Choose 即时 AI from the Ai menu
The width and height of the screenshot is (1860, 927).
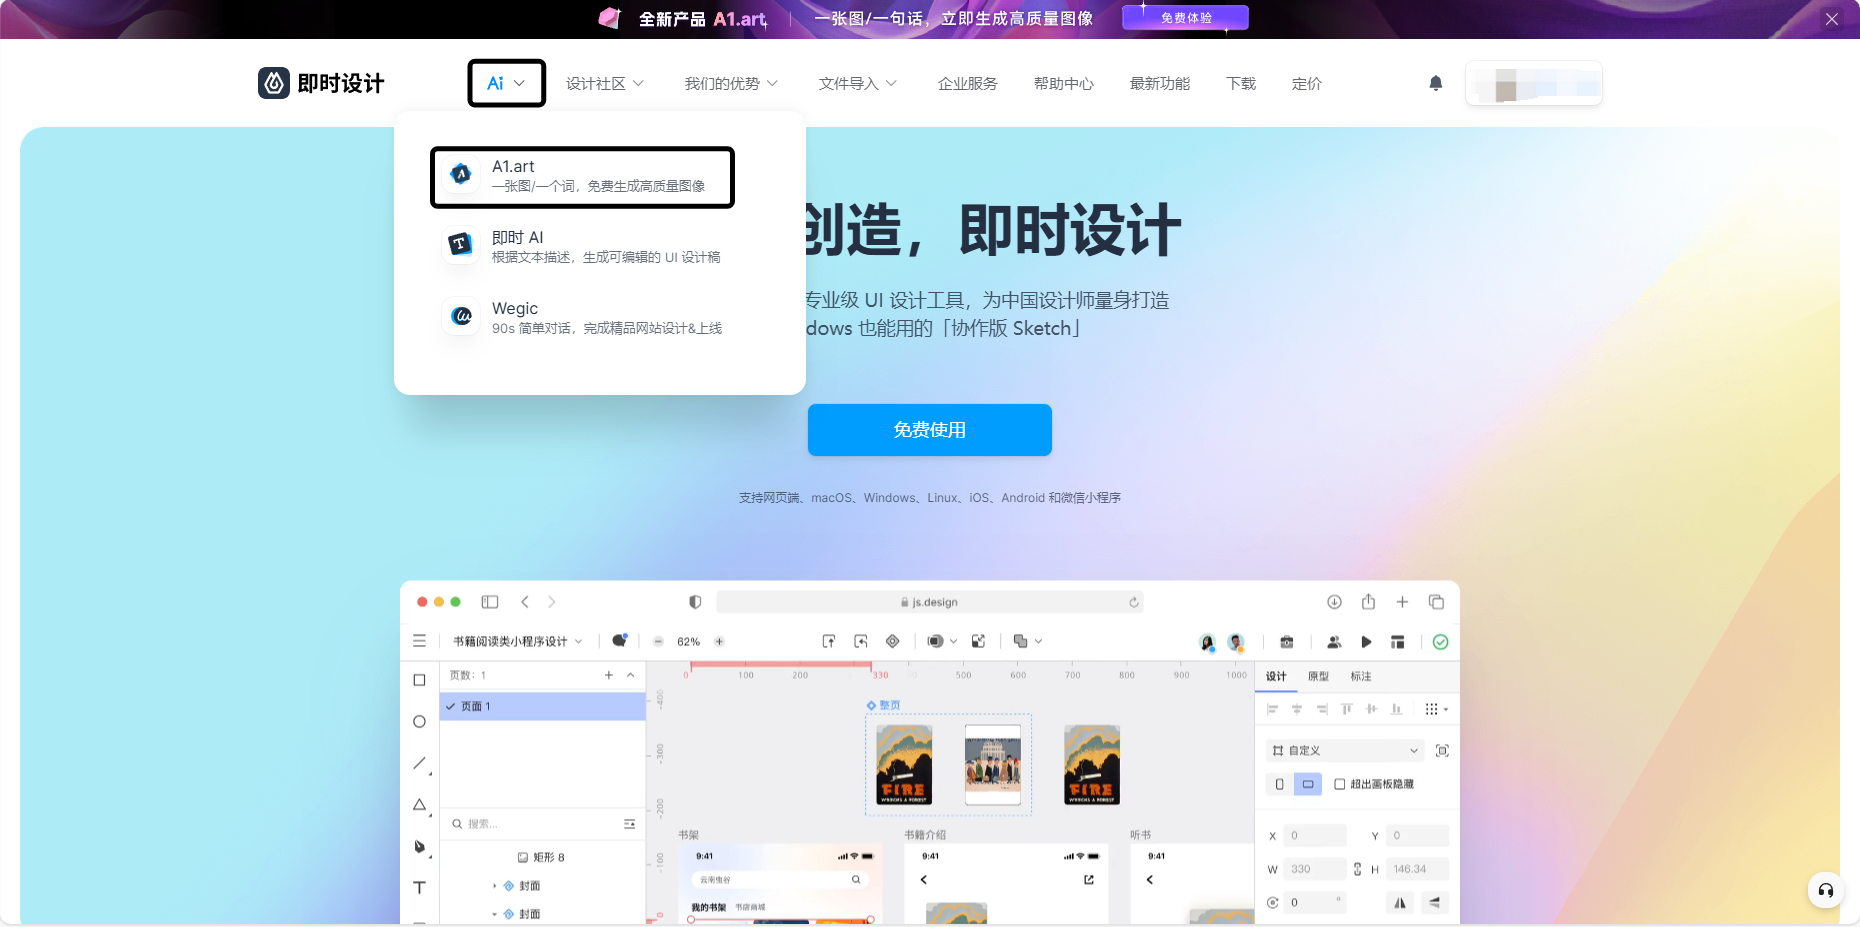582,247
